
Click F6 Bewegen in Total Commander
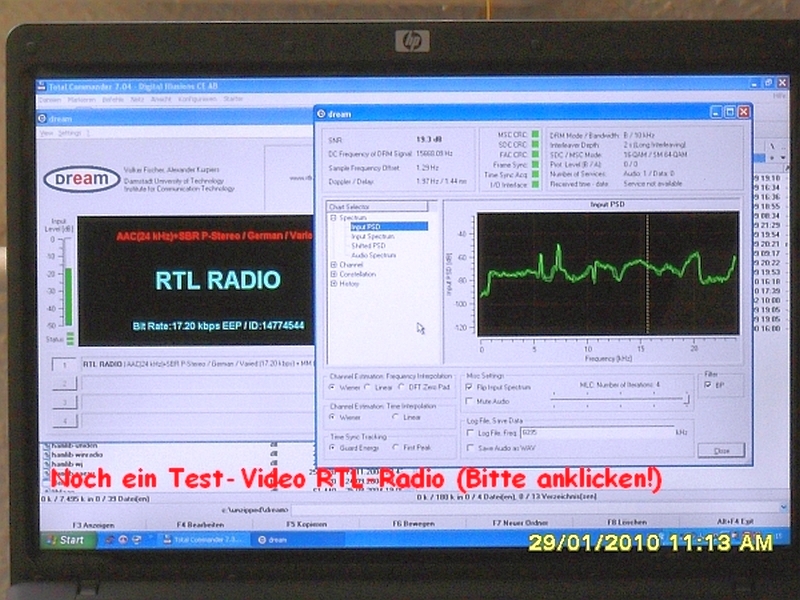tap(413, 523)
